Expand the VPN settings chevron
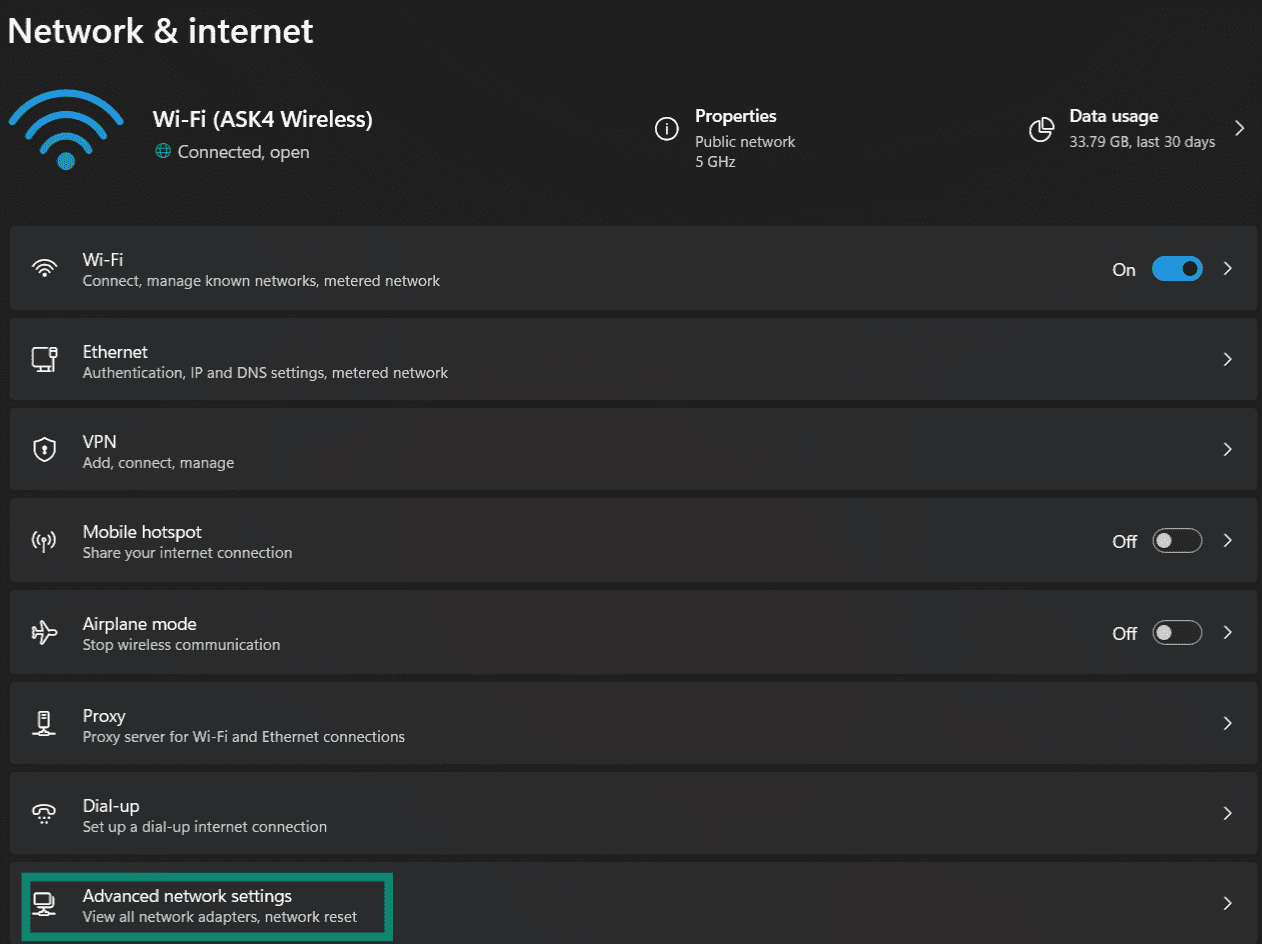Viewport: 1262px width, 944px height. [x=1228, y=449]
